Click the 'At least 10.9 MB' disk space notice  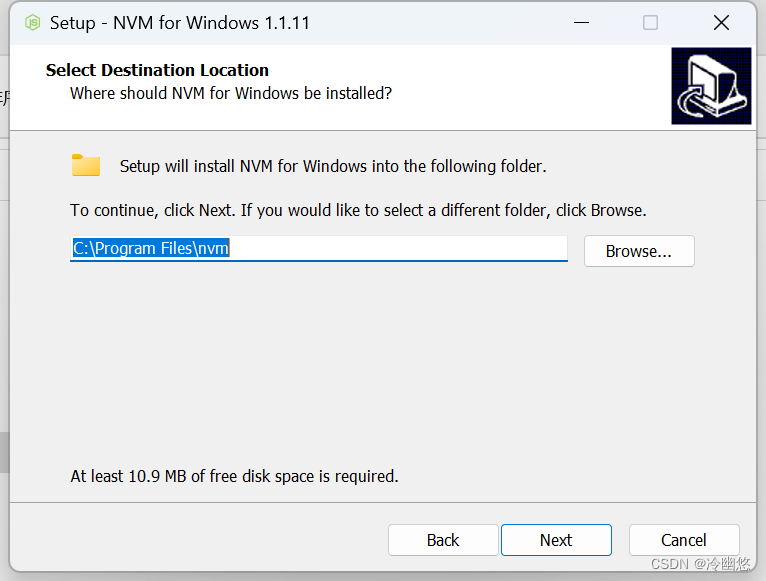pyautogui.click(x=234, y=476)
